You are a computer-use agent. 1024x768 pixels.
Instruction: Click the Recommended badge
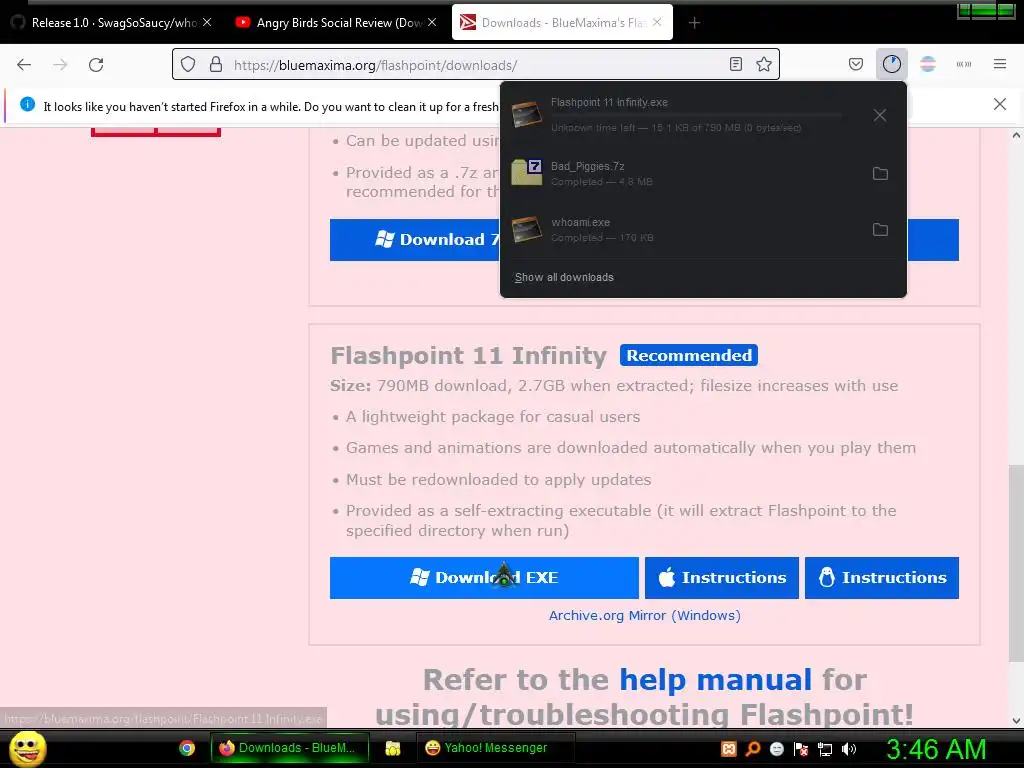click(x=689, y=355)
